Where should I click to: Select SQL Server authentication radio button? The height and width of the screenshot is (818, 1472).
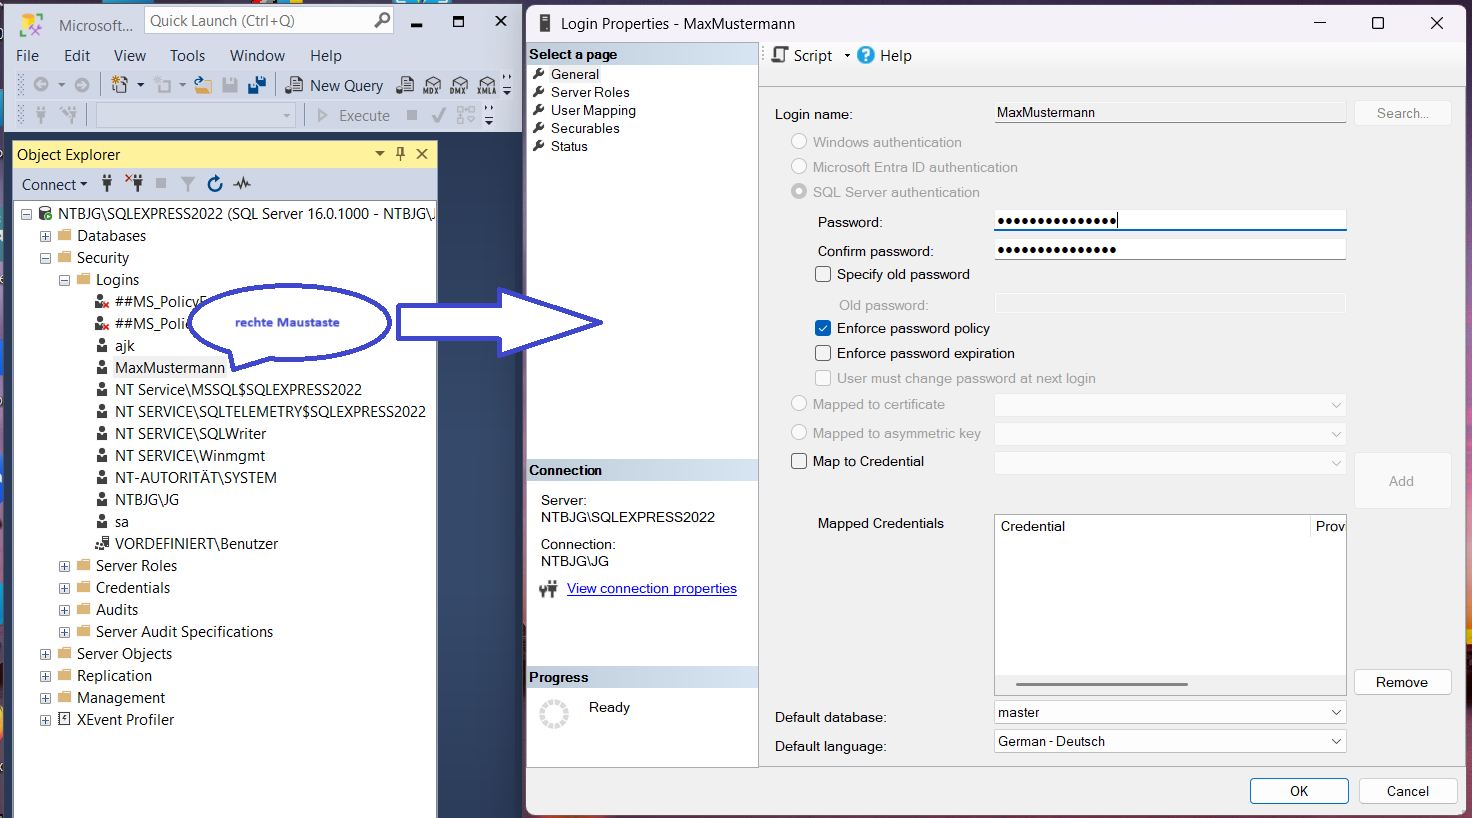[x=799, y=191]
